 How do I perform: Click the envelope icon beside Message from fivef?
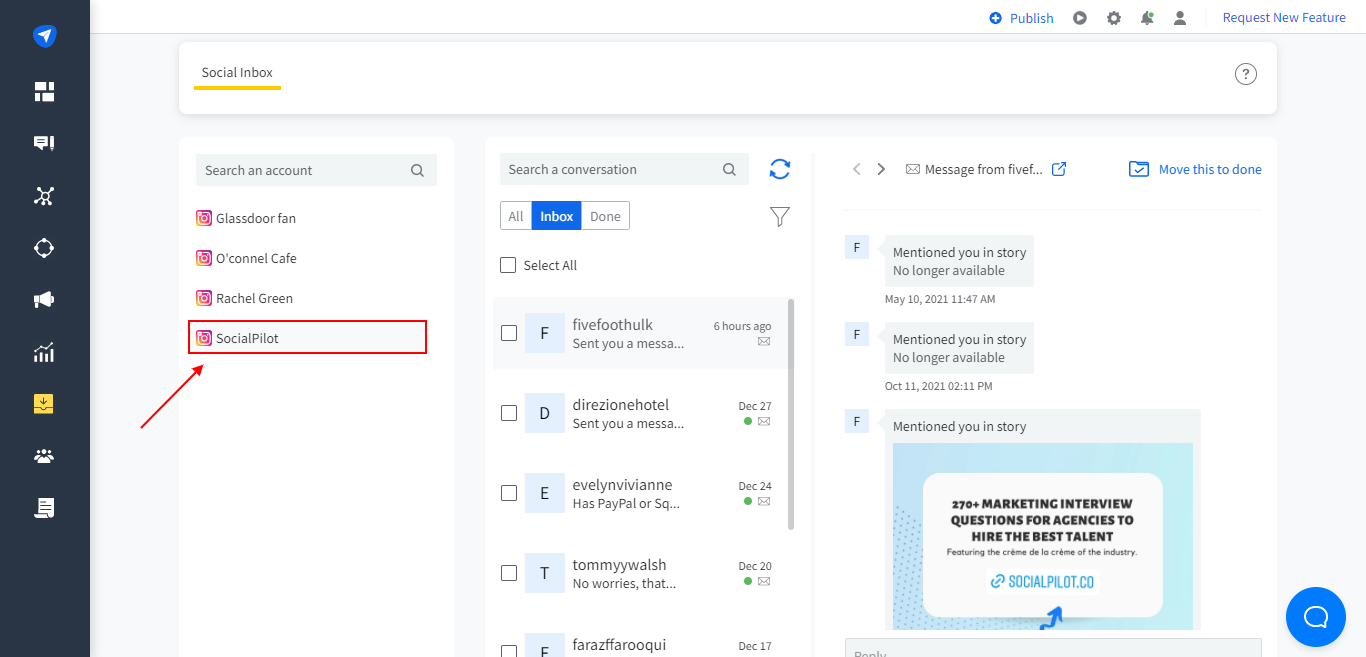click(x=912, y=170)
